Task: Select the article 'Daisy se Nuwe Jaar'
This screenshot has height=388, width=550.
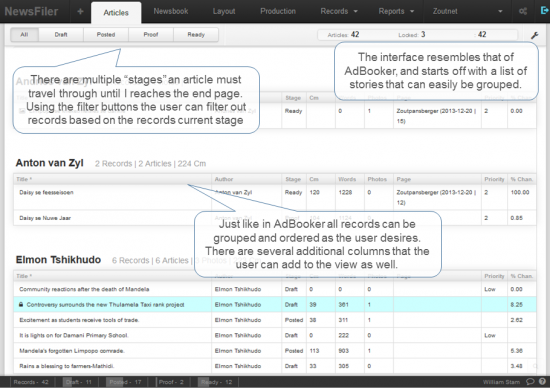Action: click(45, 218)
